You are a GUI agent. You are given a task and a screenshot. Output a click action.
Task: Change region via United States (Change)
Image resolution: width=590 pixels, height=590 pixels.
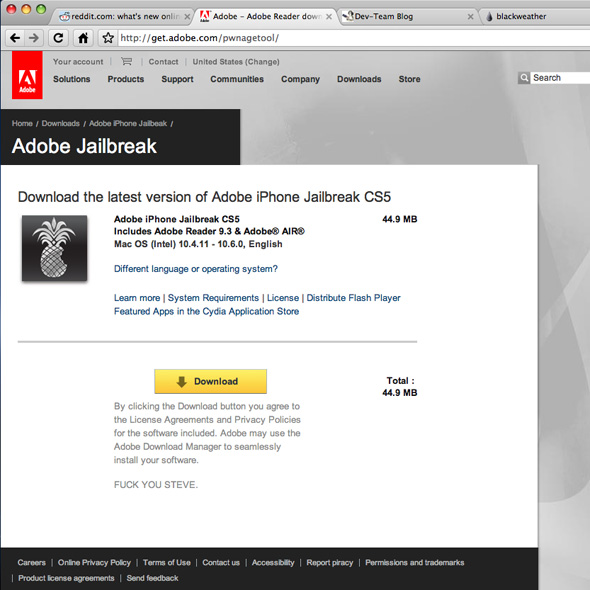(x=236, y=62)
